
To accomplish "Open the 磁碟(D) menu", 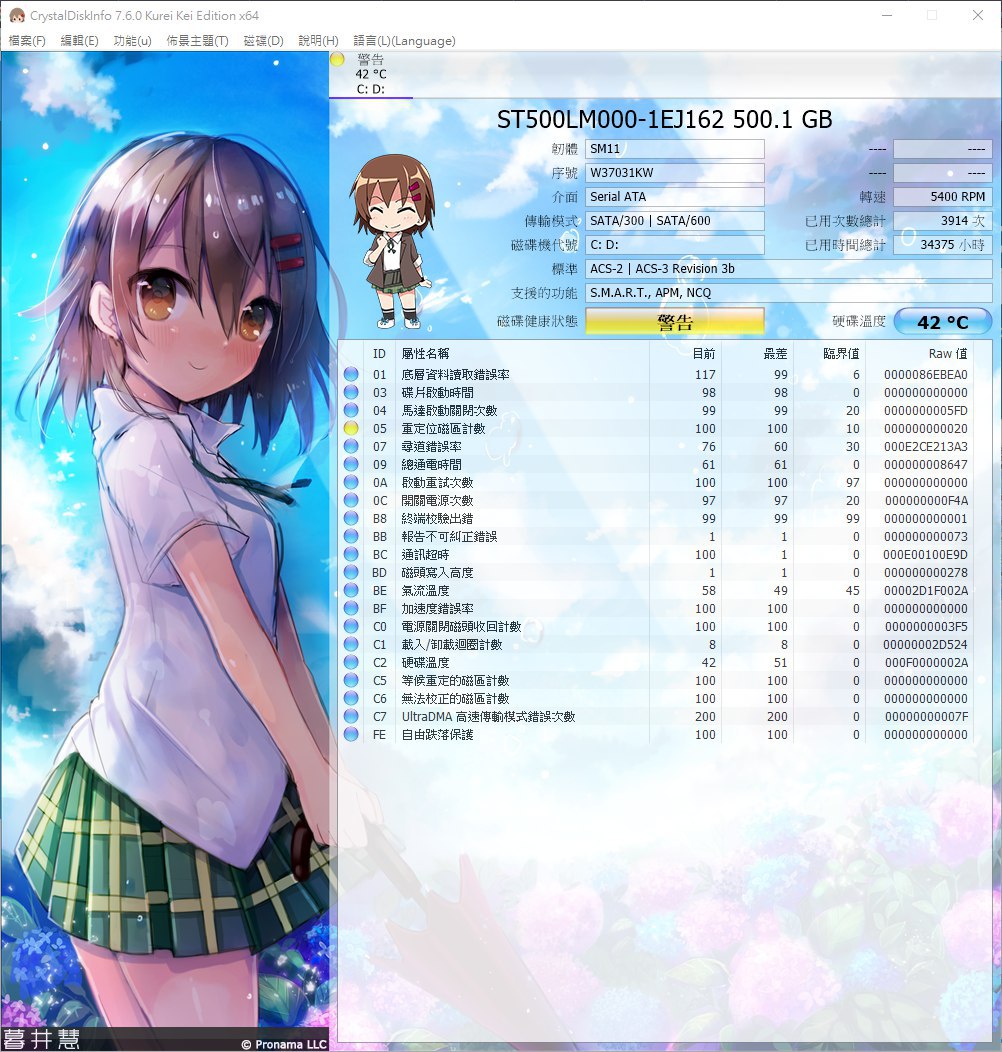I will tap(263, 41).
